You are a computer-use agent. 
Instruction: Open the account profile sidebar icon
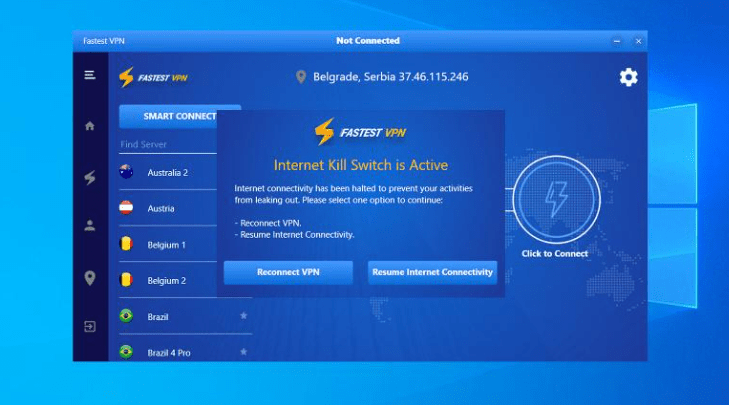click(90, 226)
